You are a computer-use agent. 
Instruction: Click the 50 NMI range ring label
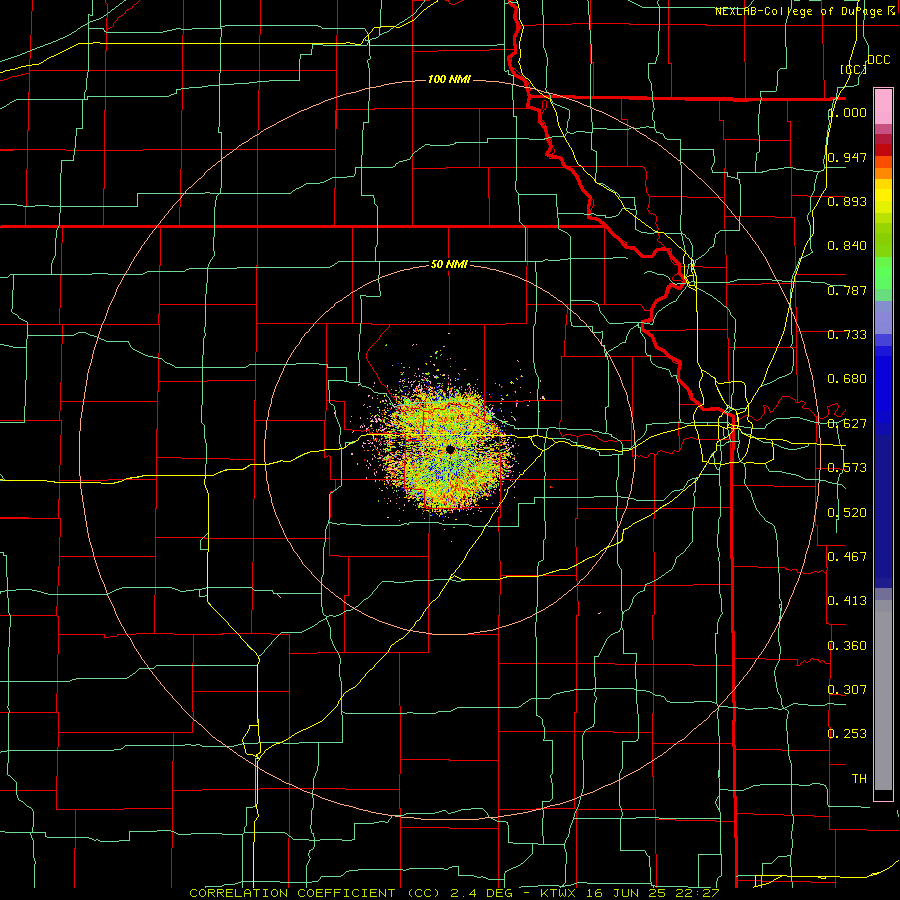click(449, 264)
